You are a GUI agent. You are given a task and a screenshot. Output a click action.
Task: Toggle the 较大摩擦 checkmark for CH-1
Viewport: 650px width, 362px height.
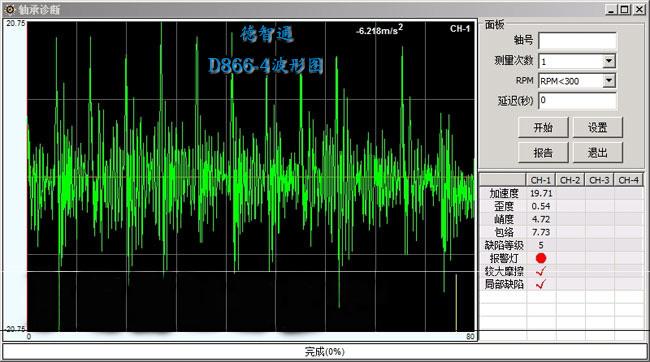coord(541,272)
